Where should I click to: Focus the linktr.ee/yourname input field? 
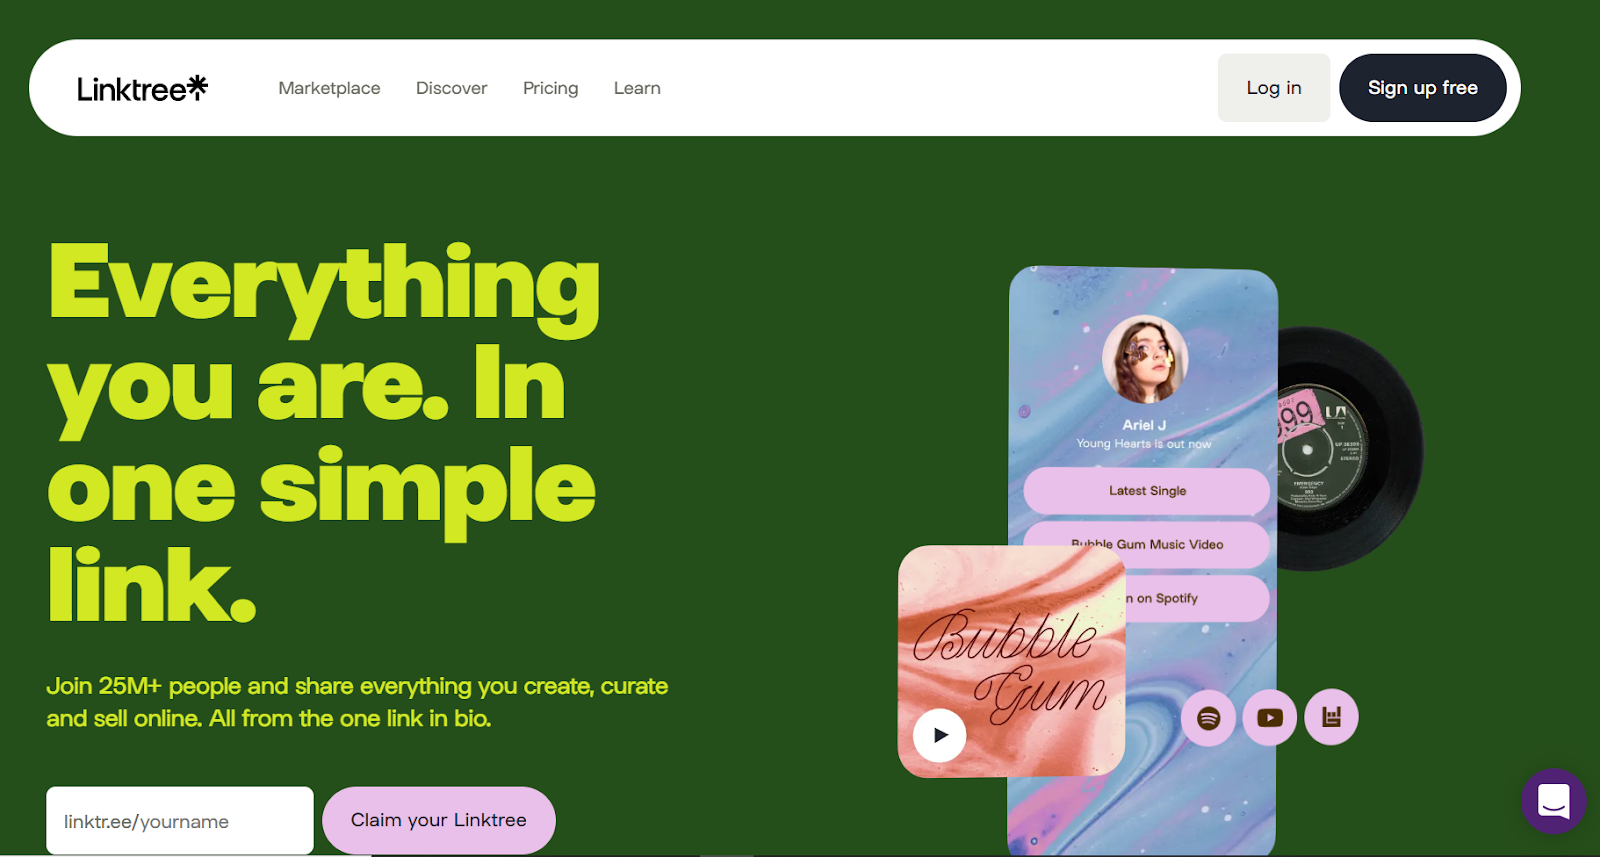coord(180,821)
